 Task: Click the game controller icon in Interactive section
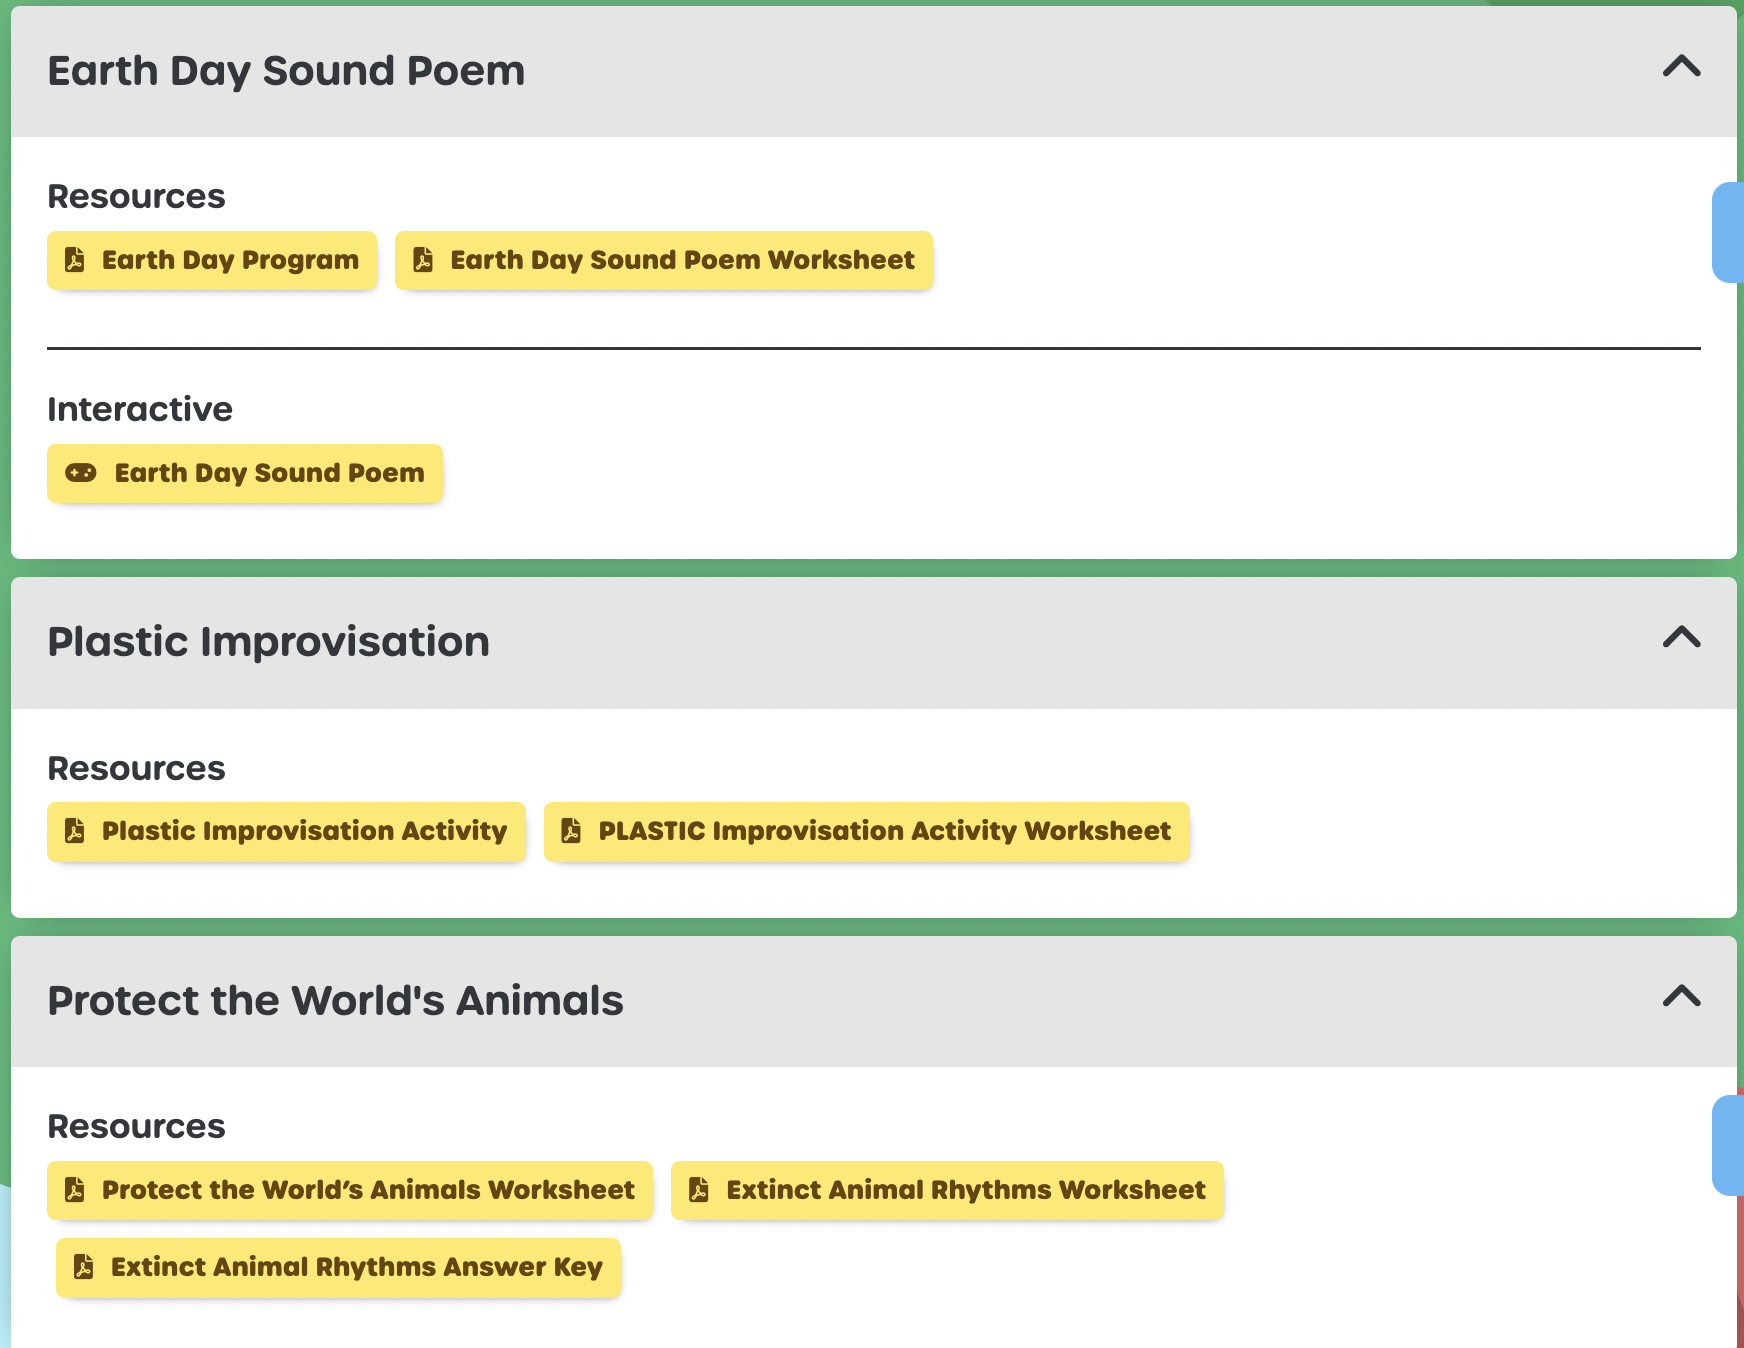click(x=81, y=473)
